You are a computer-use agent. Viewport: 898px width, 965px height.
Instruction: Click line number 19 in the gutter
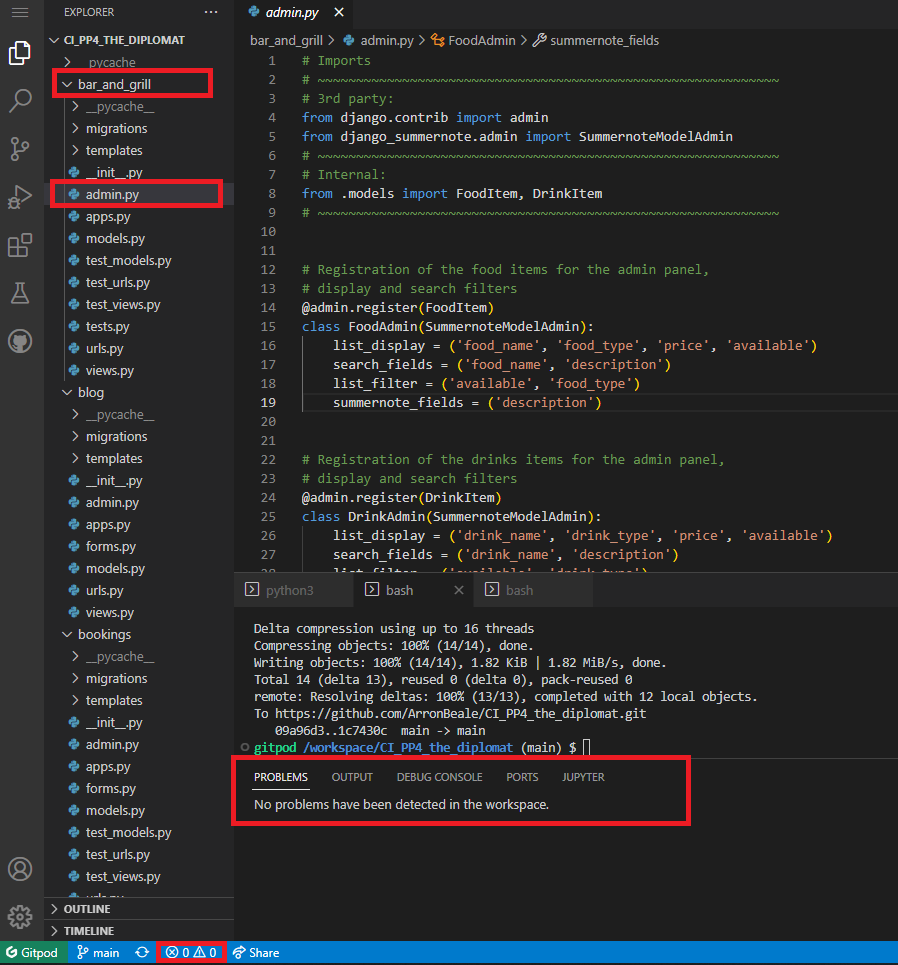268,402
